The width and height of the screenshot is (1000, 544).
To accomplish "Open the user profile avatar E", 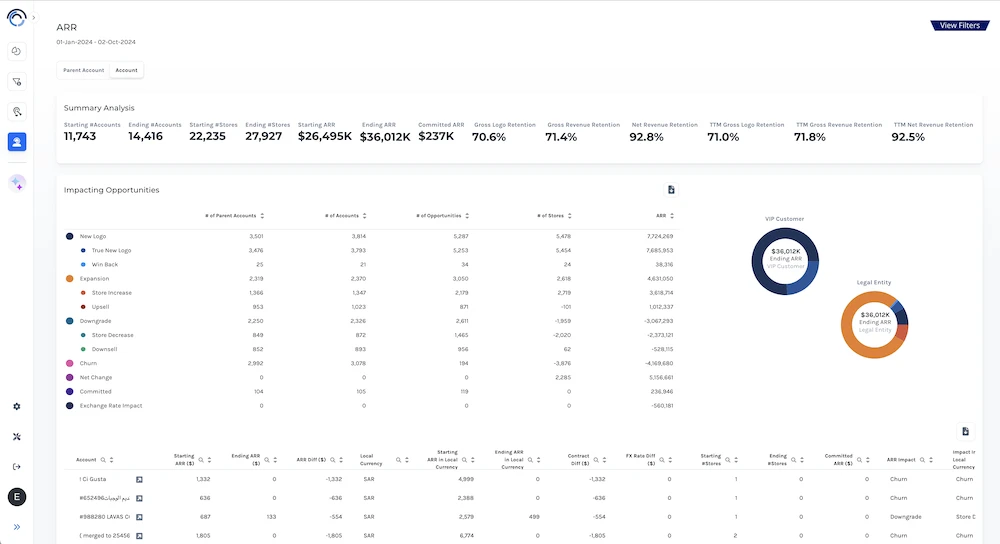I will [x=17, y=497].
